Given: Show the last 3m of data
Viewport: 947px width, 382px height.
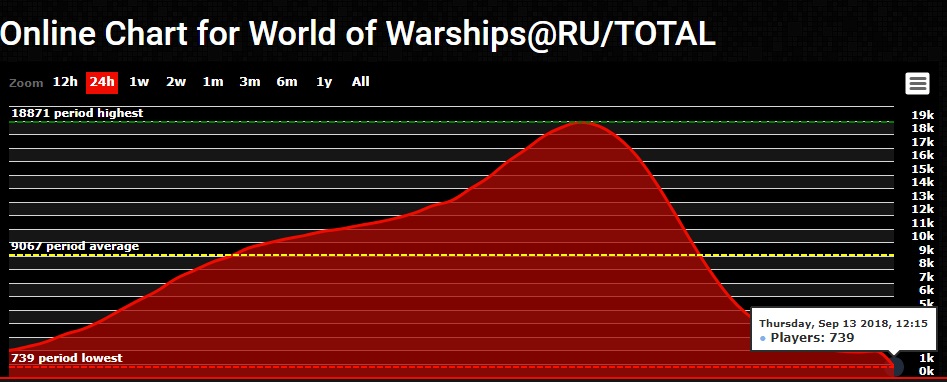Looking at the screenshot, I should (x=249, y=82).
